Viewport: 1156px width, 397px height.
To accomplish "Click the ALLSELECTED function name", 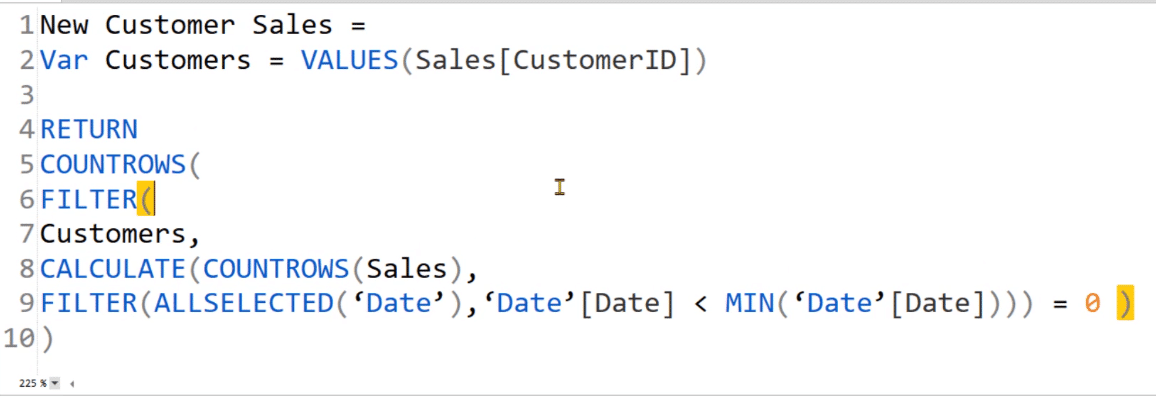I will pos(235,304).
